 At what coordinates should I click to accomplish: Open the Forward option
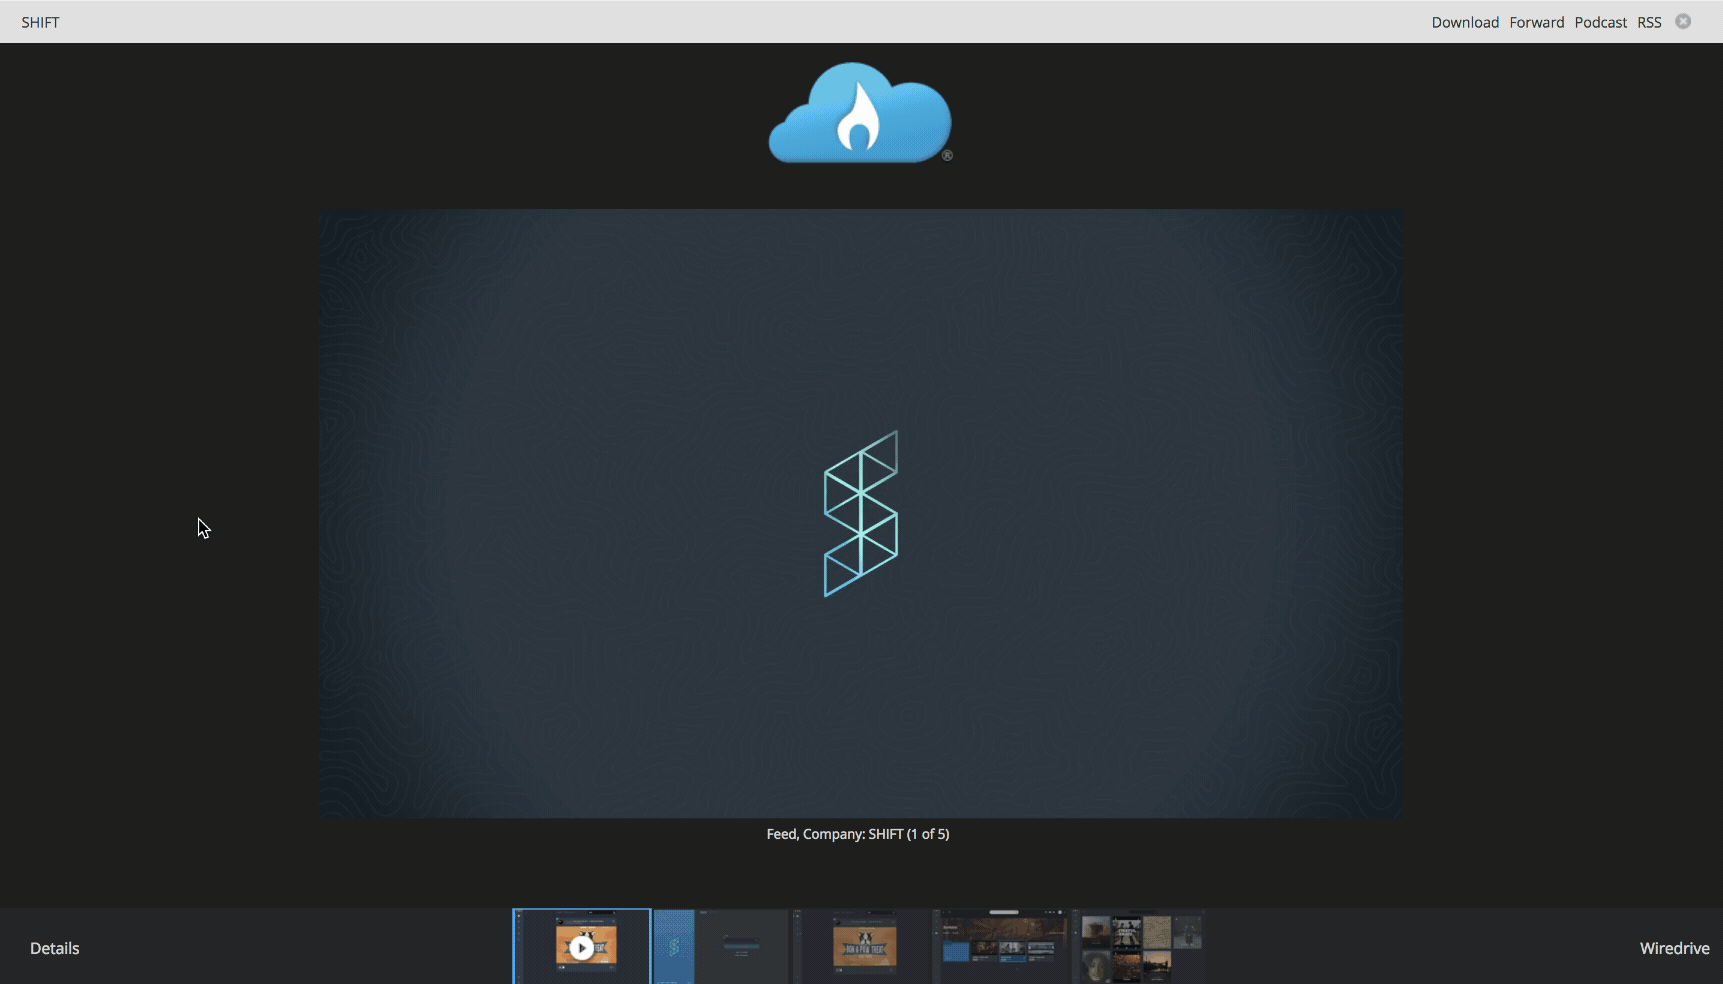point(1537,22)
